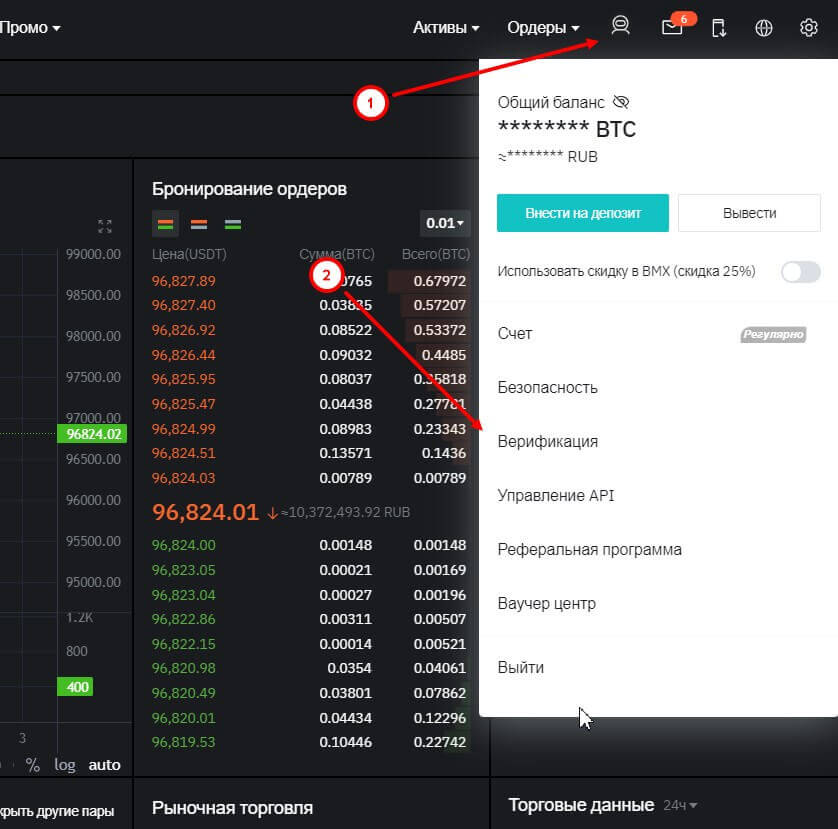The width and height of the screenshot is (838, 829).
Task: Open the user profile icon menu
Action: tap(620, 27)
